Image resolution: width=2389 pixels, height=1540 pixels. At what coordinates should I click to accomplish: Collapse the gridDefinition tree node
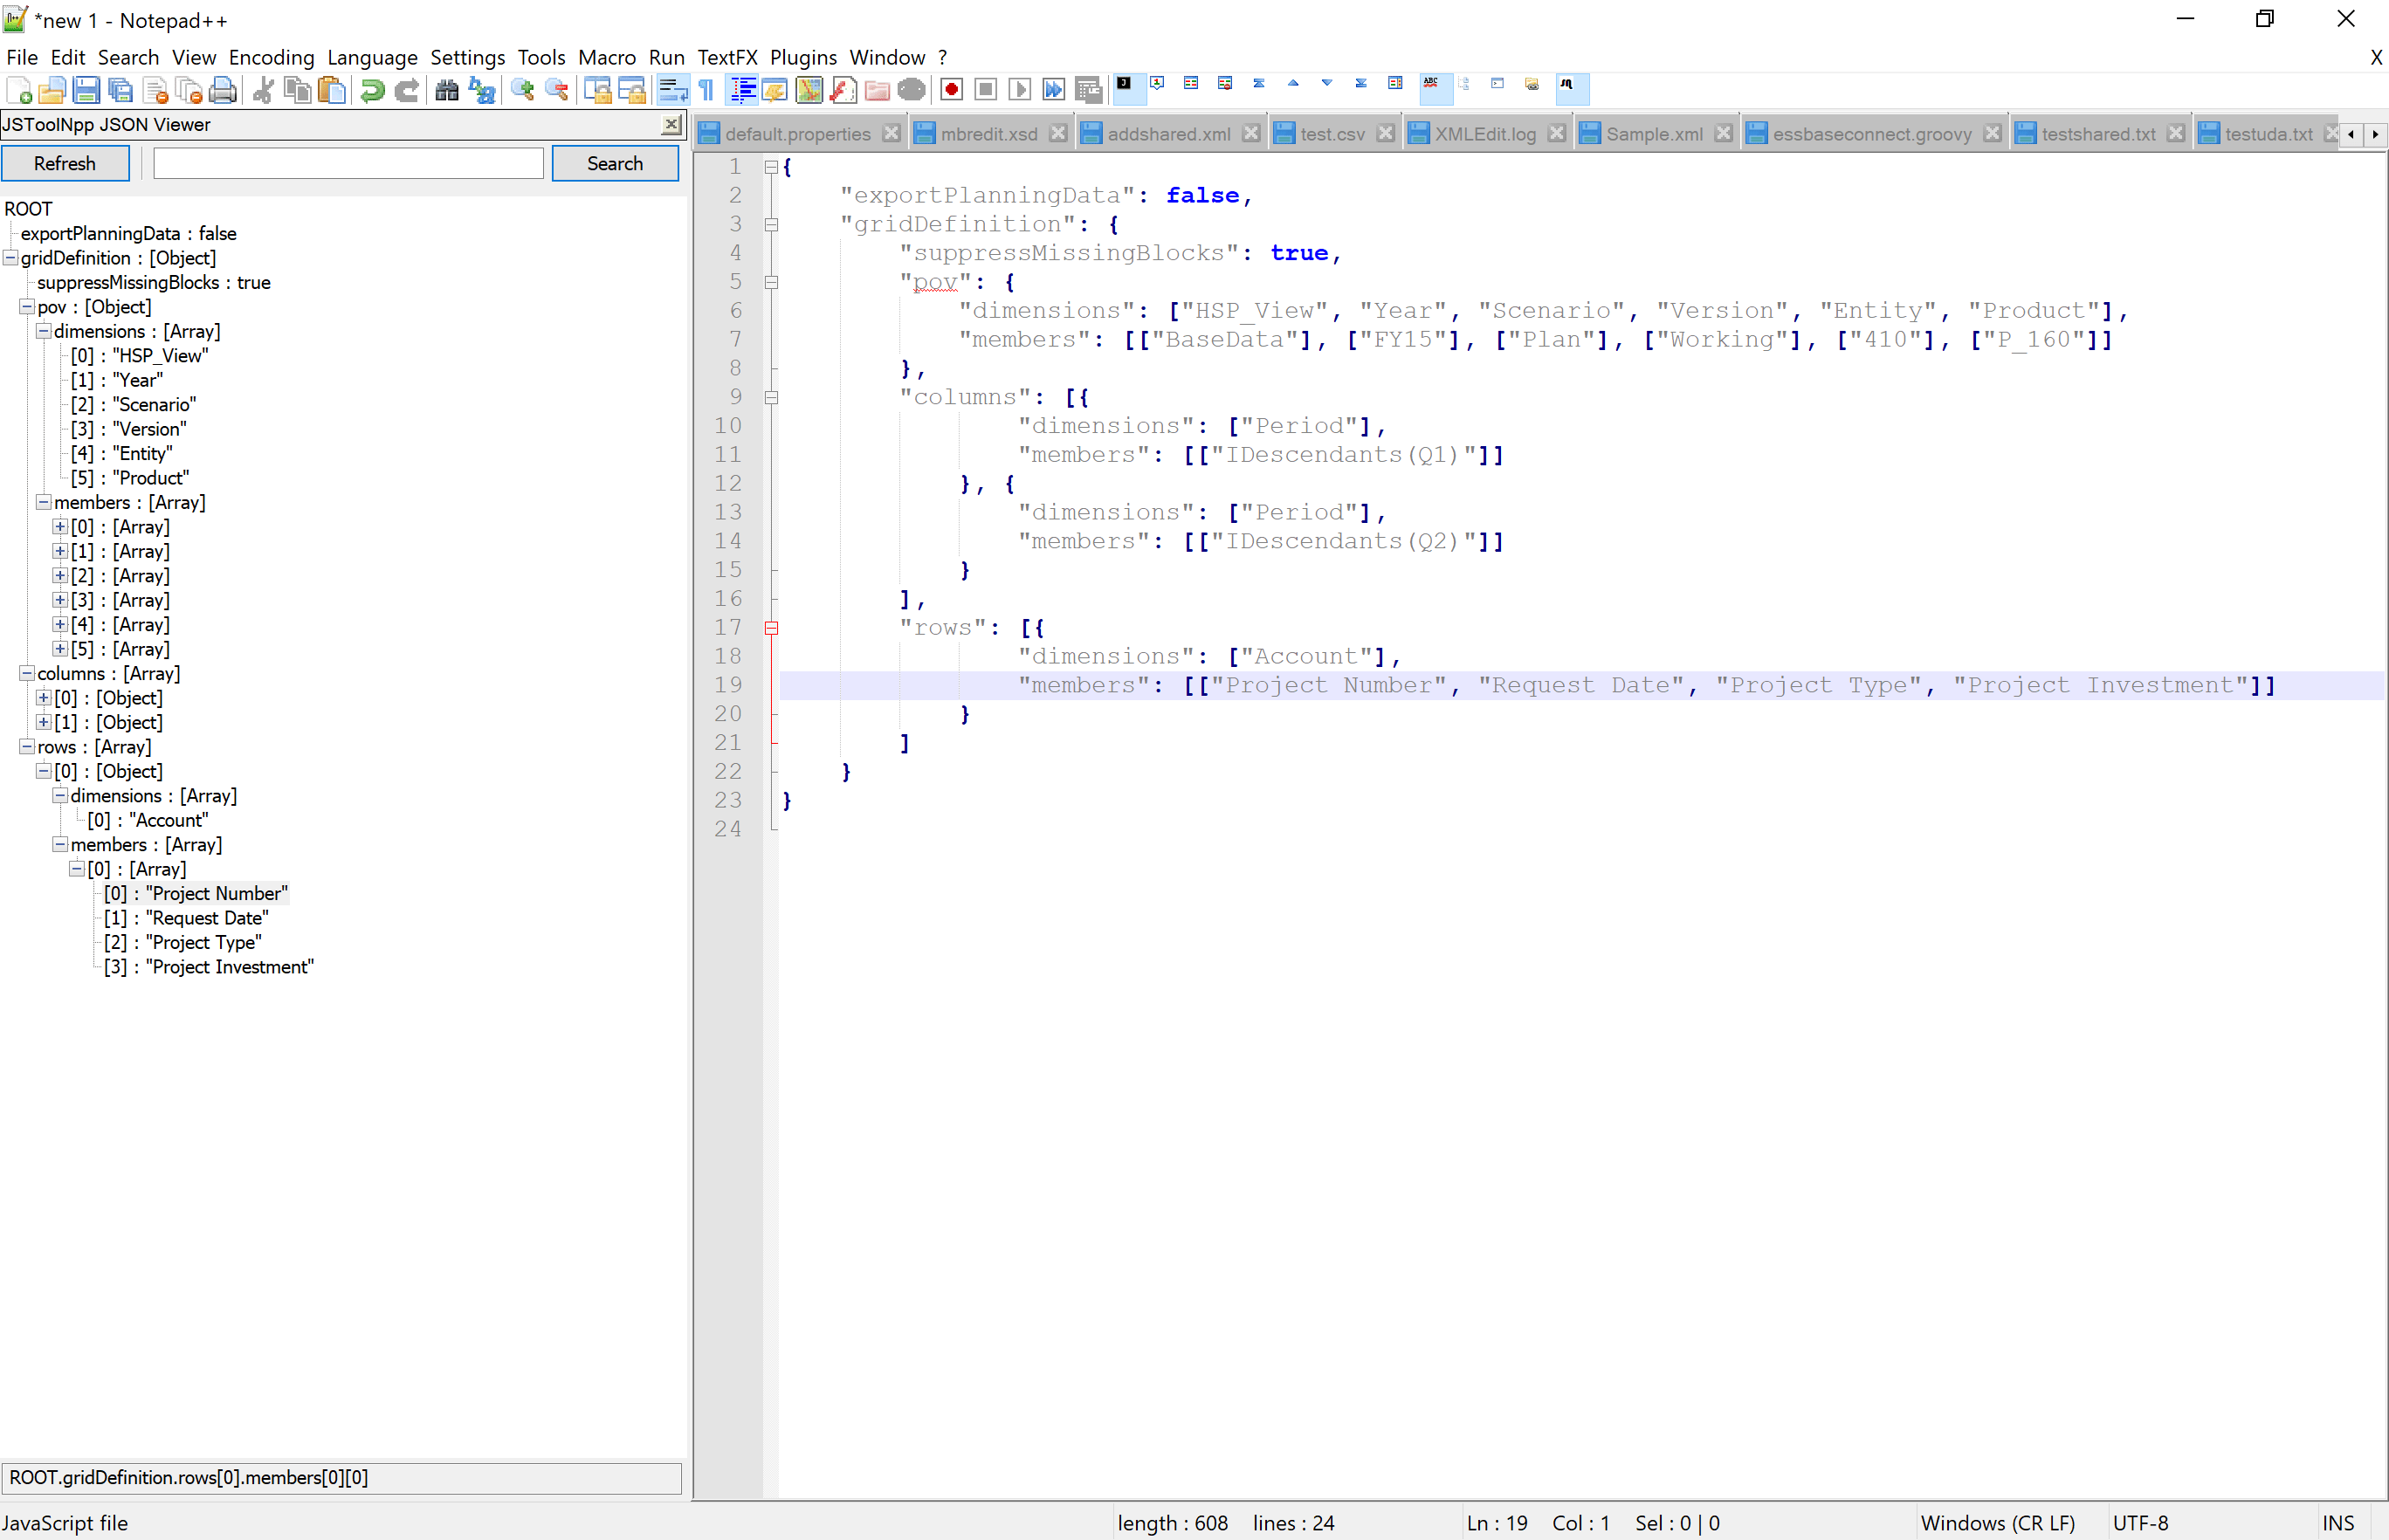(x=8, y=257)
